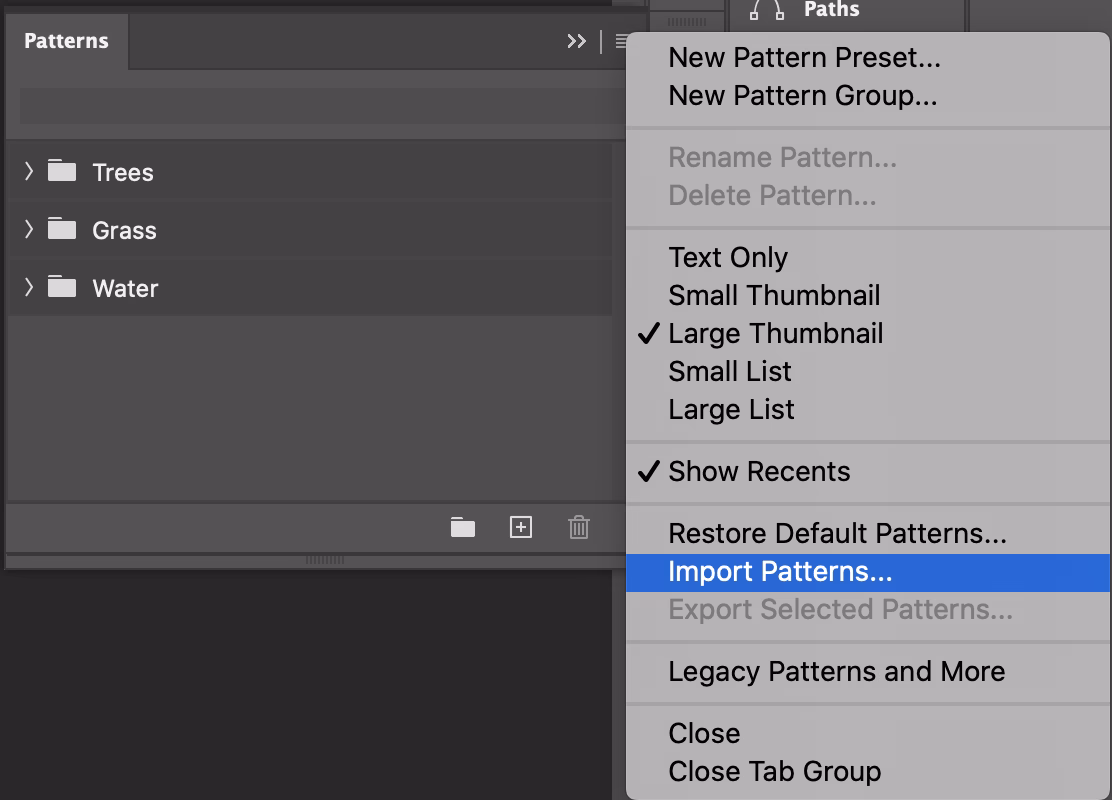Screen dimensions: 1112x800
Task: Open Legacy Patterns and More
Action: pyautogui.click(x=836, y=671)
